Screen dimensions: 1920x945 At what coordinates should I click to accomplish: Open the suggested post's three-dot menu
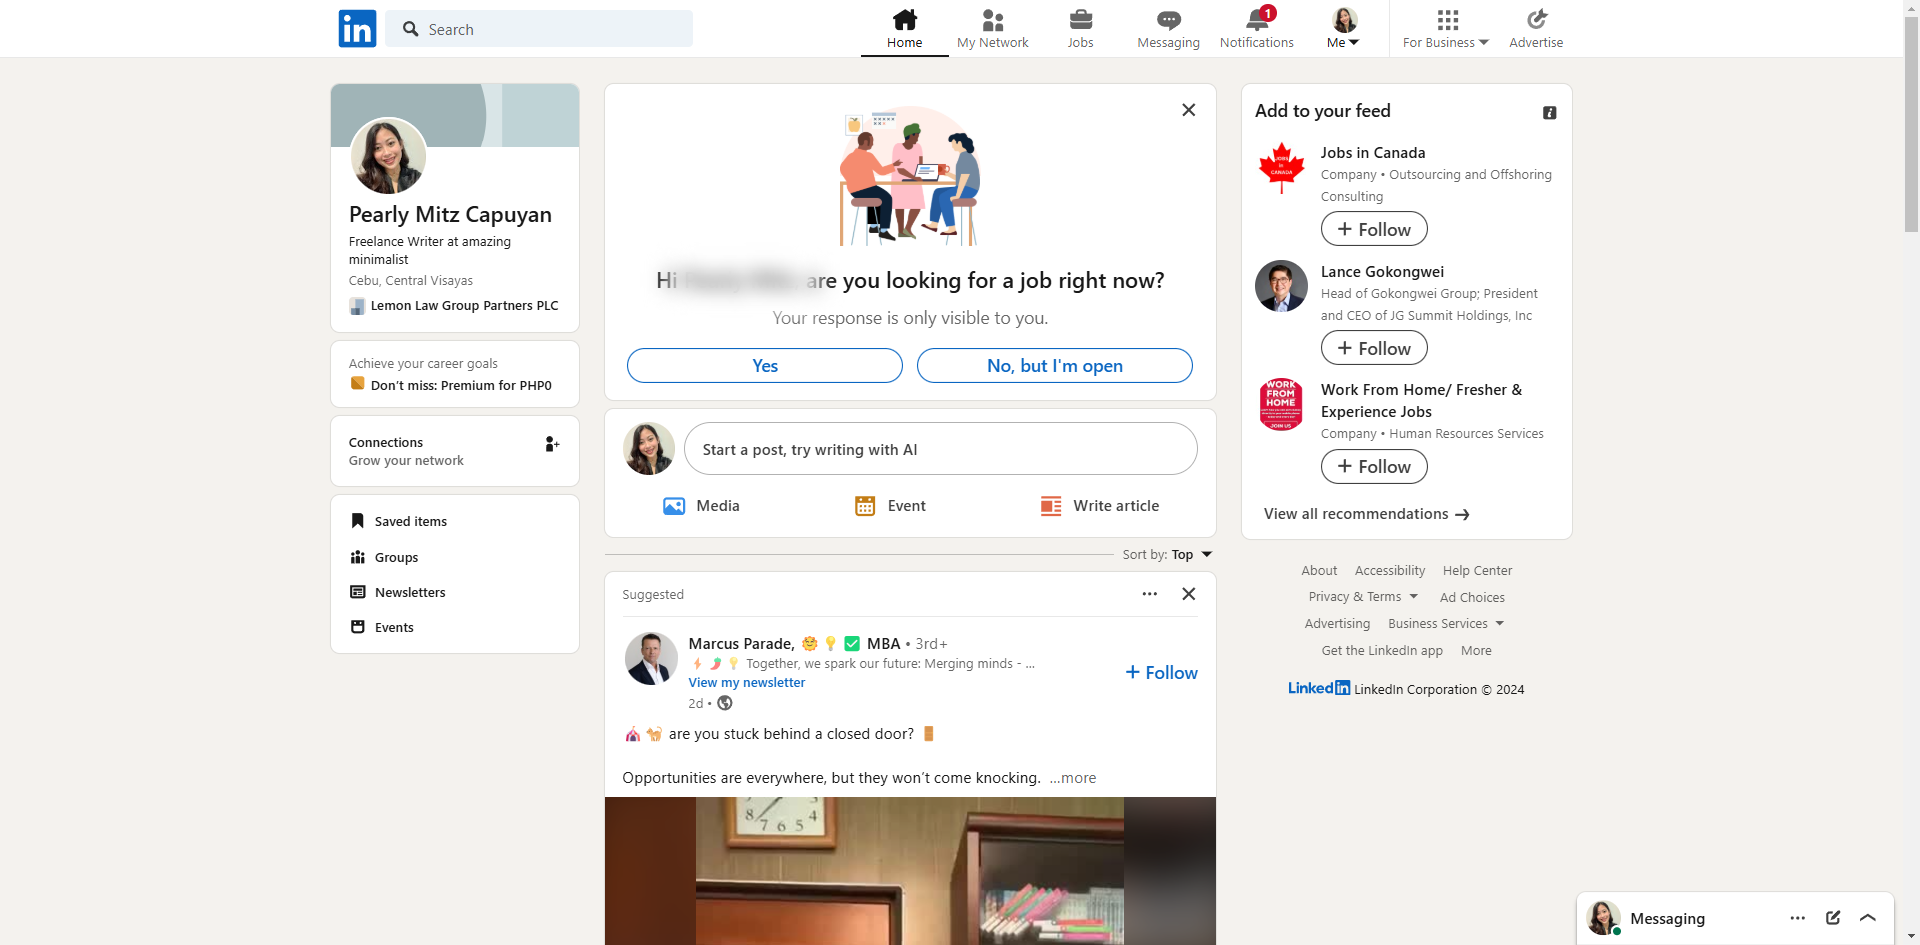pyautogui.click(x=1150, y=594)
